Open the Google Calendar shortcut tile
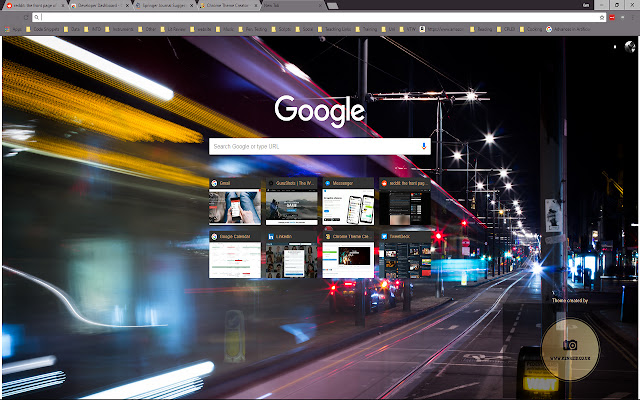640x400 pixels. click(235, 255)
